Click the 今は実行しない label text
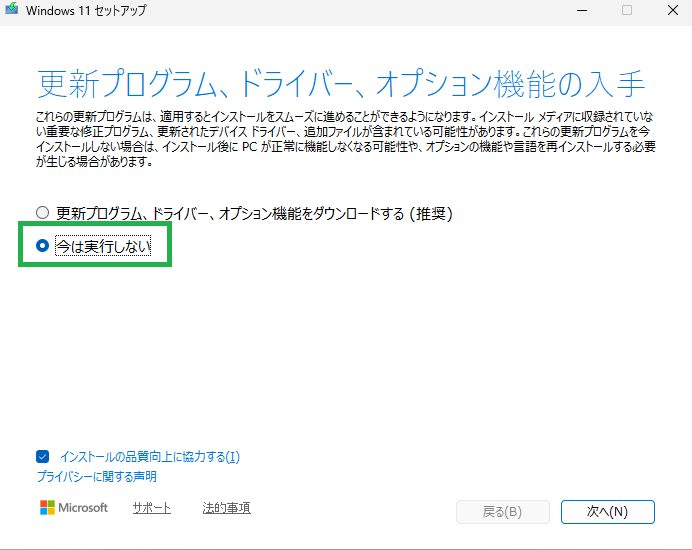Image resolution: width=692 pixels, height=550 pixels. (x=103, y=245)
